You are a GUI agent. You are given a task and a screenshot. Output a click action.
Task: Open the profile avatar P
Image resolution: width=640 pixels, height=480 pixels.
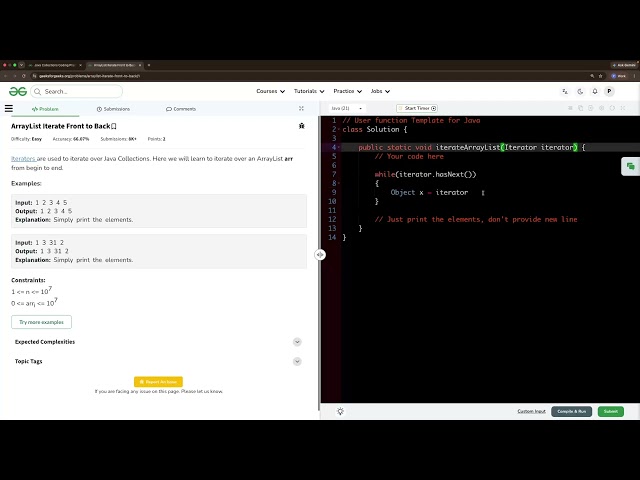coord(609,91)
